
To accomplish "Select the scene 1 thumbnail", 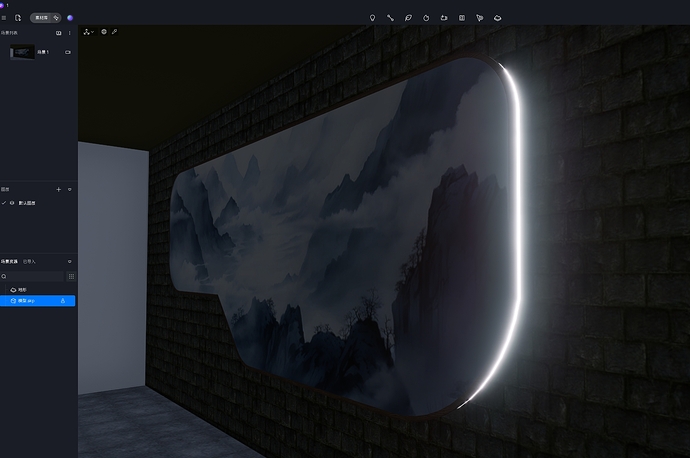I will tap(22, 52).
